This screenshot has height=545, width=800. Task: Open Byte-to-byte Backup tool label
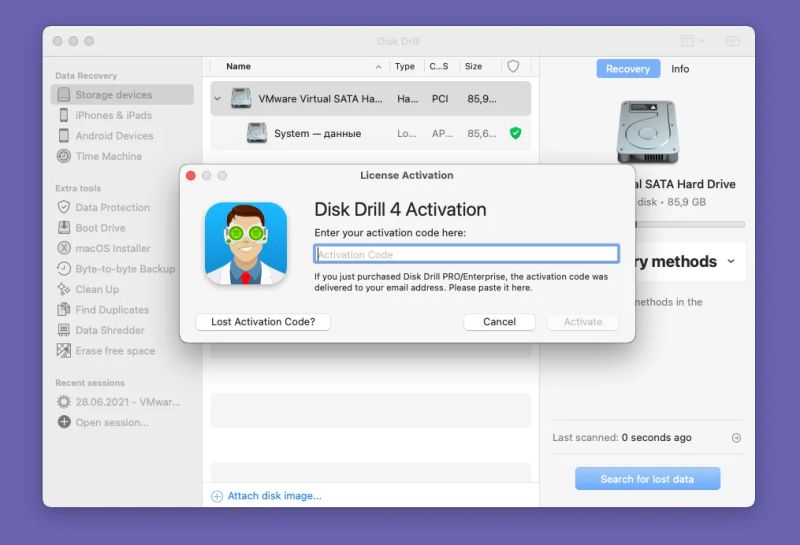pyautogui.click(x=125, y=268)
